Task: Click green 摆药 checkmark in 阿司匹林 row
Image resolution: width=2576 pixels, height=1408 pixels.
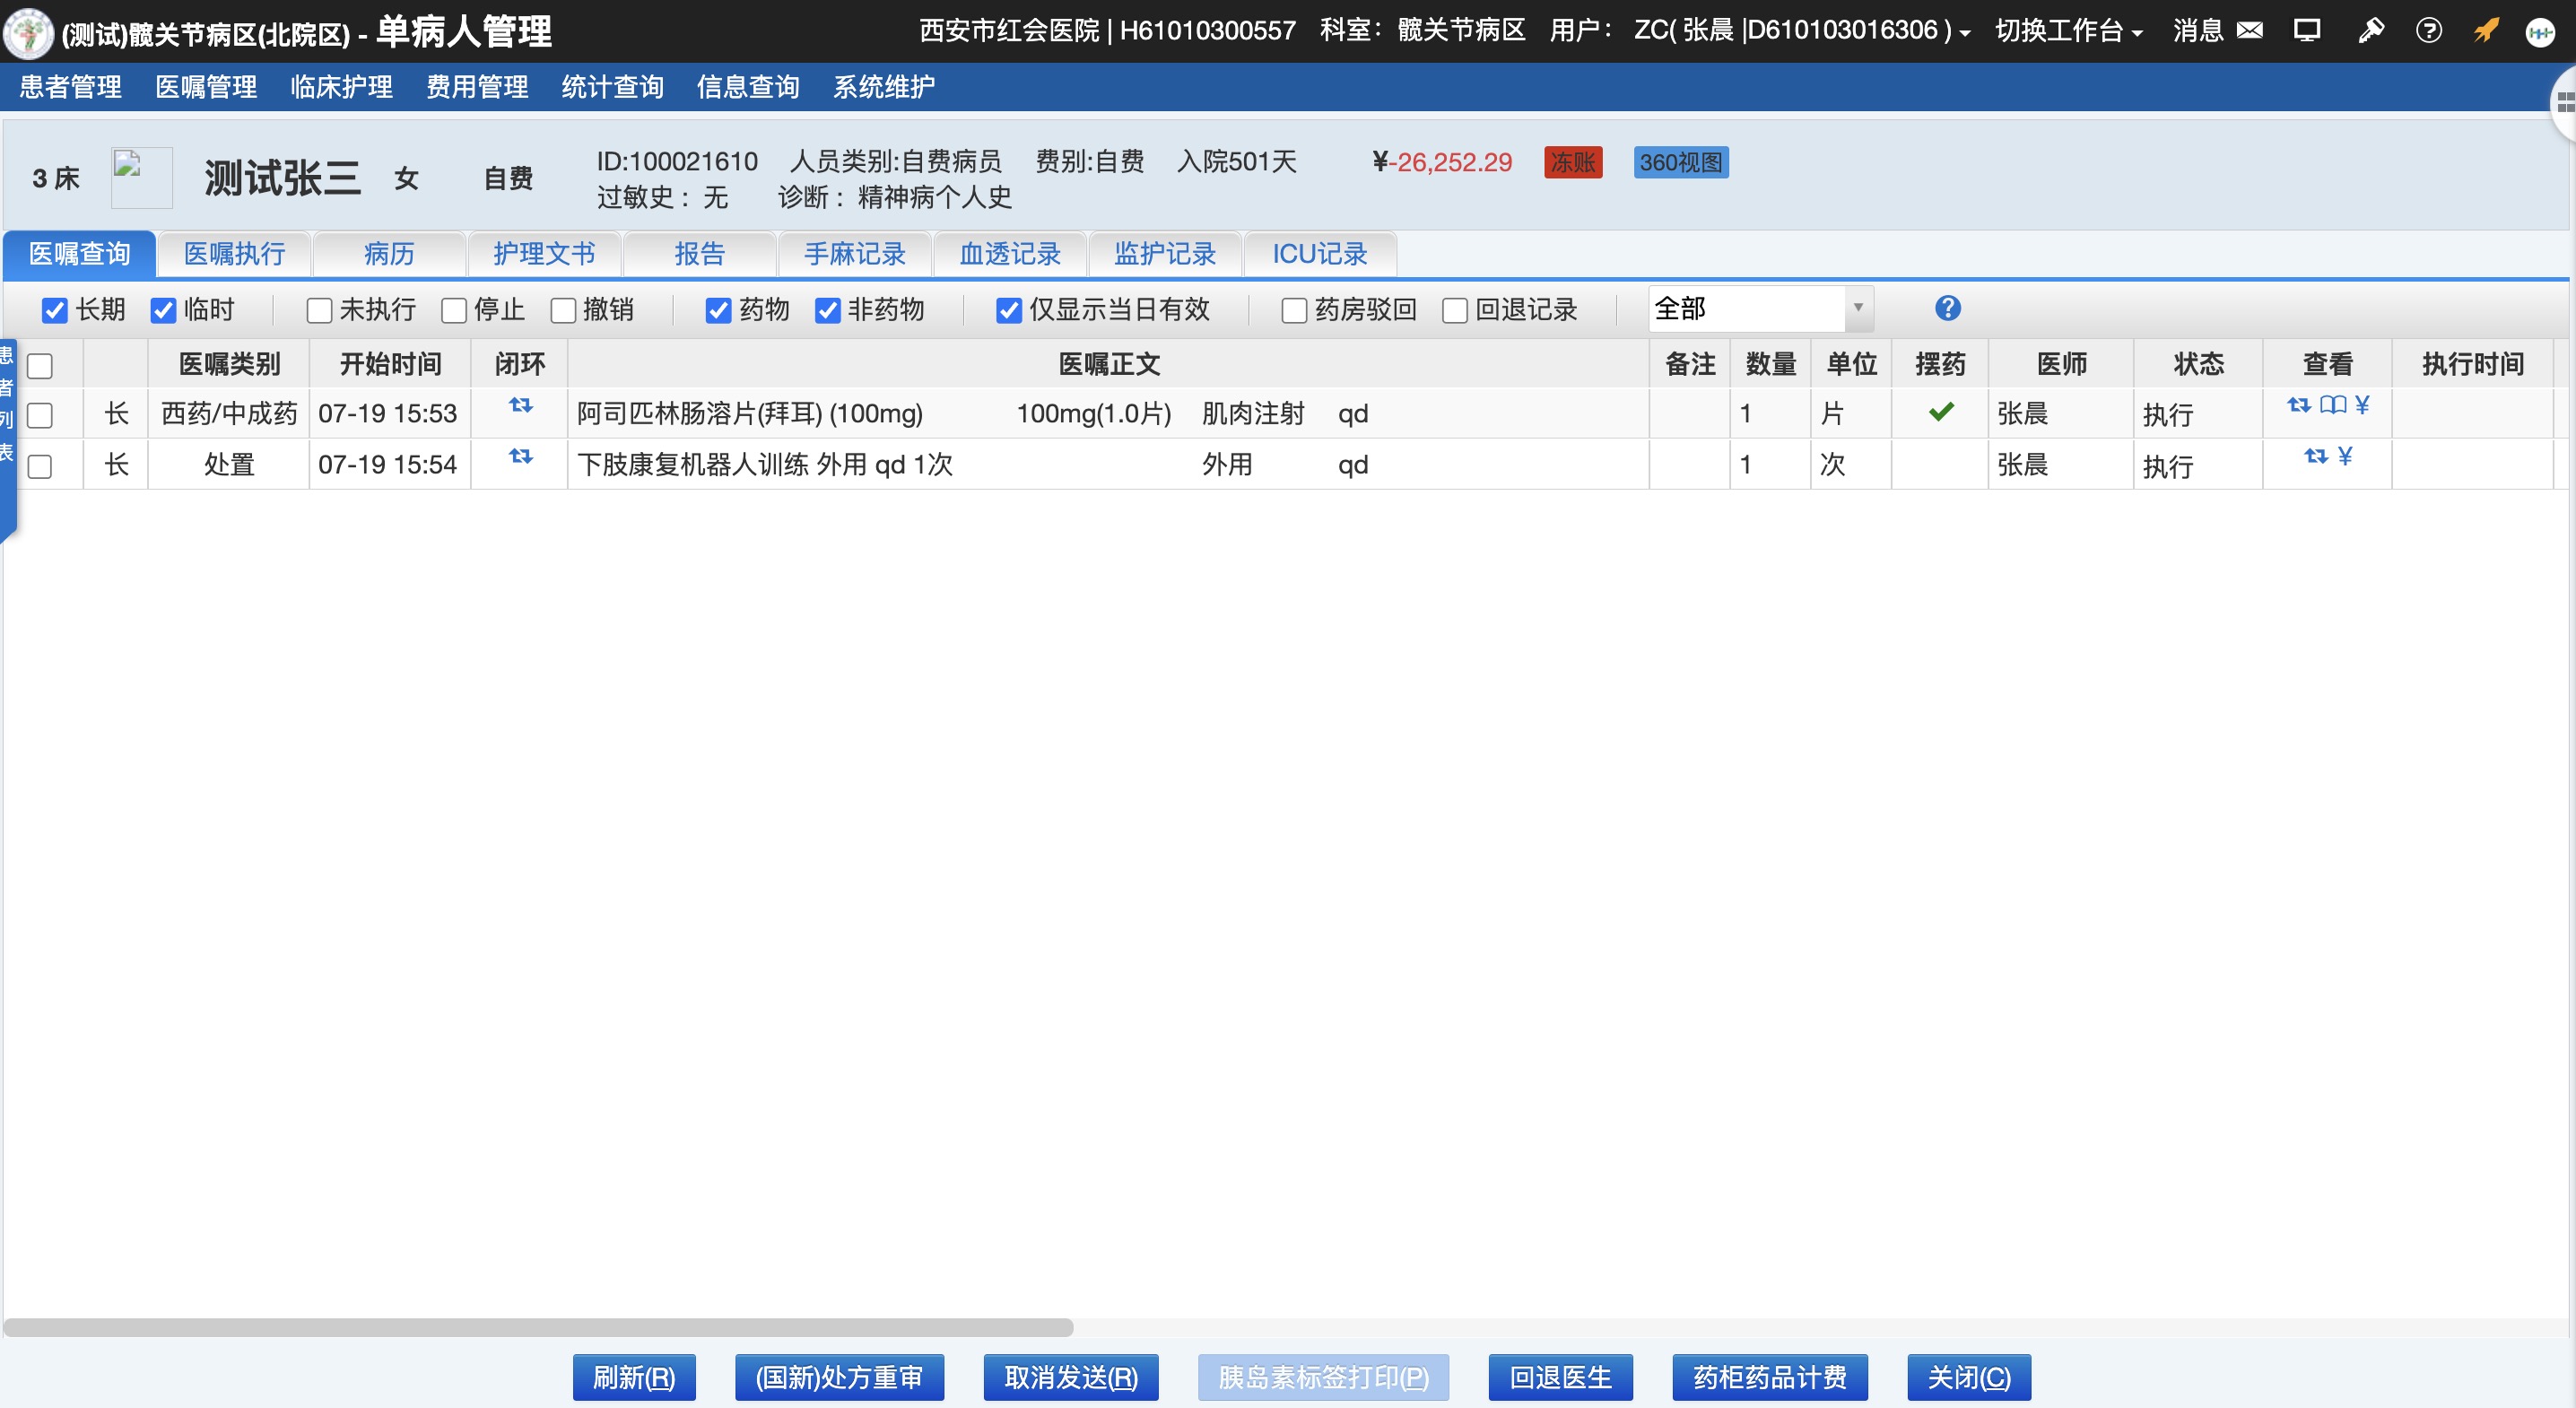Action: pos(1942,411)
